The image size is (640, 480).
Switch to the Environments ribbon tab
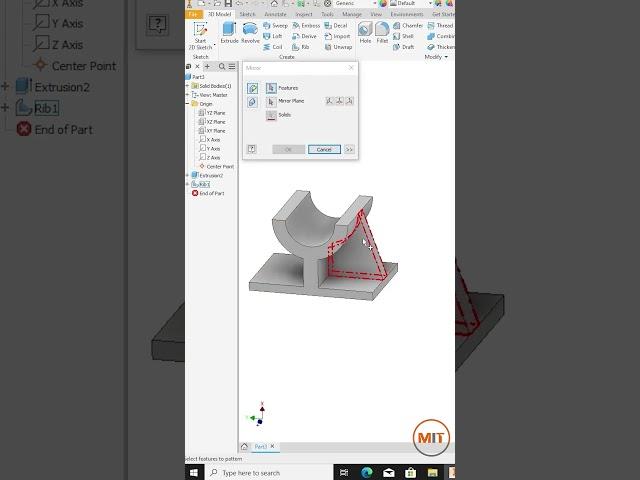tap(407, 14)
